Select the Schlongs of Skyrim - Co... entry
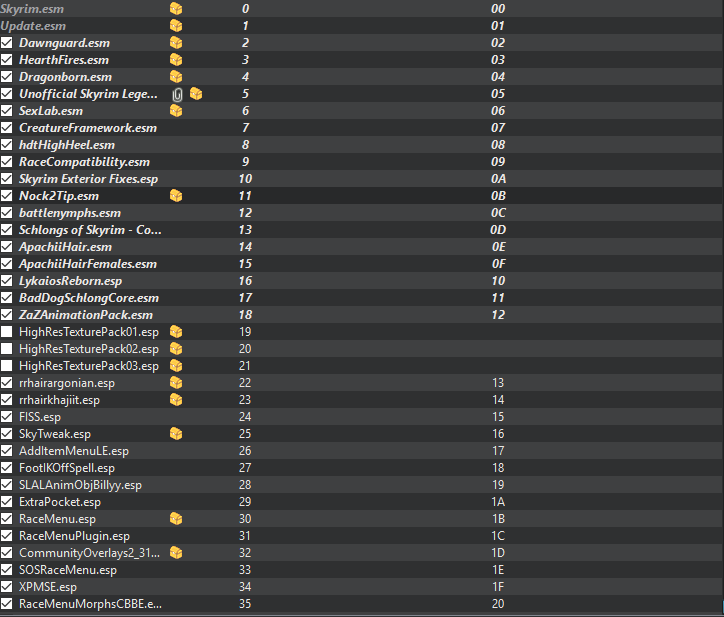Image resolution: width=724 pixels, height=617 pixels. tap(90, 230)
